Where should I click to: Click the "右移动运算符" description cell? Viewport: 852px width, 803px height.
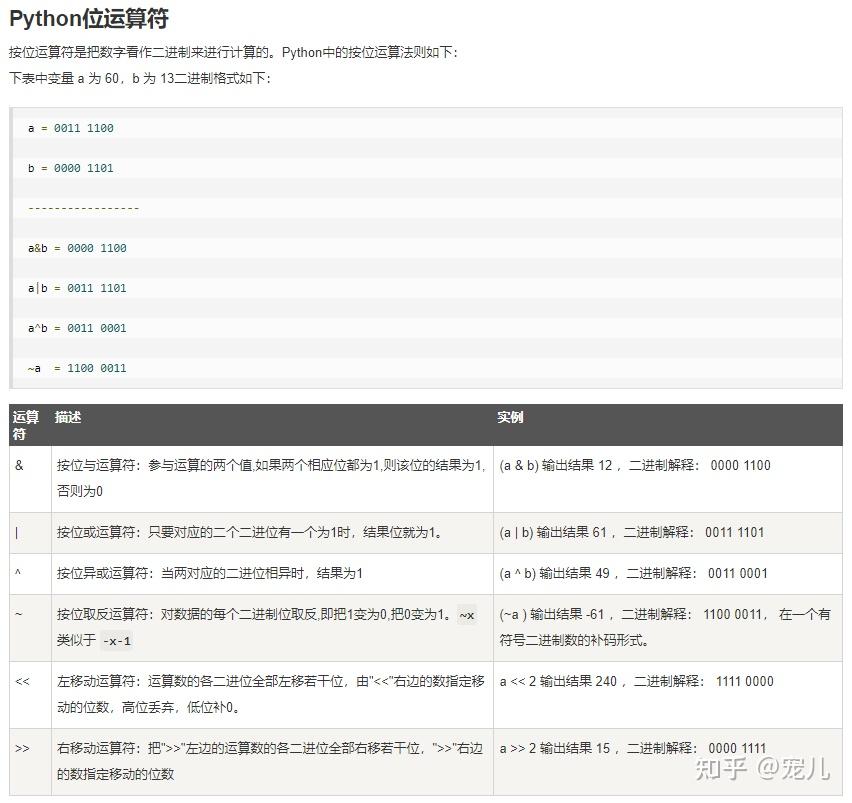pos(272,762)
